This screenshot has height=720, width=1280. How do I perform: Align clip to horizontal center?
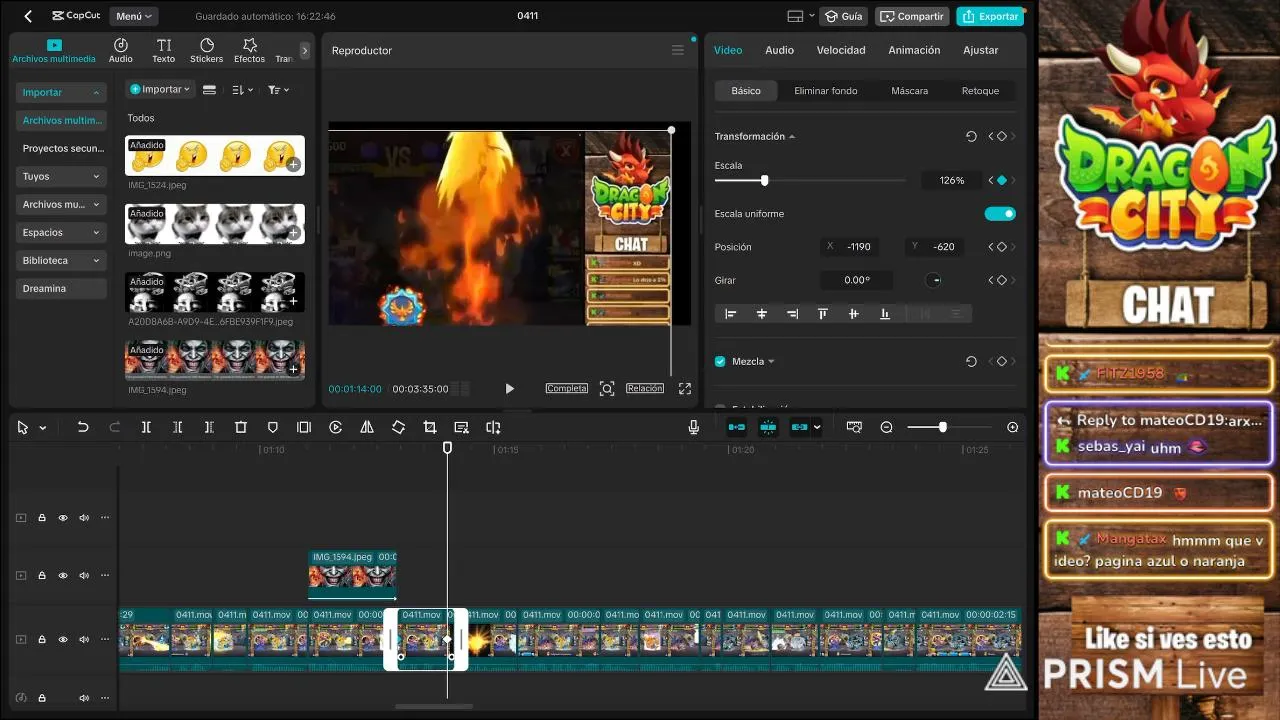(x=762, y=314)
